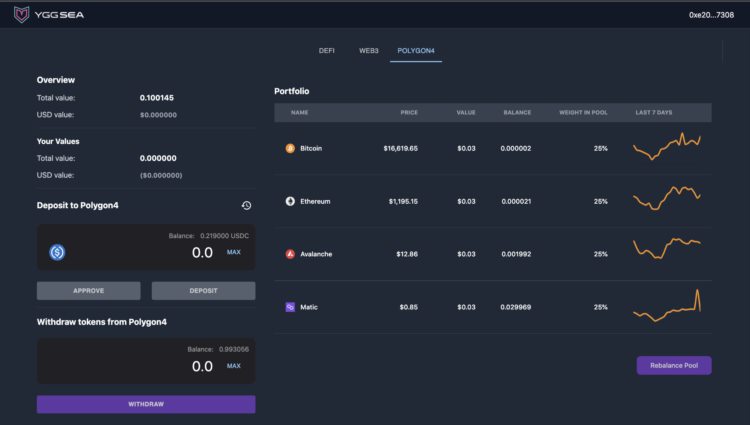Select the POLYGON4 tab

point(415,50)
